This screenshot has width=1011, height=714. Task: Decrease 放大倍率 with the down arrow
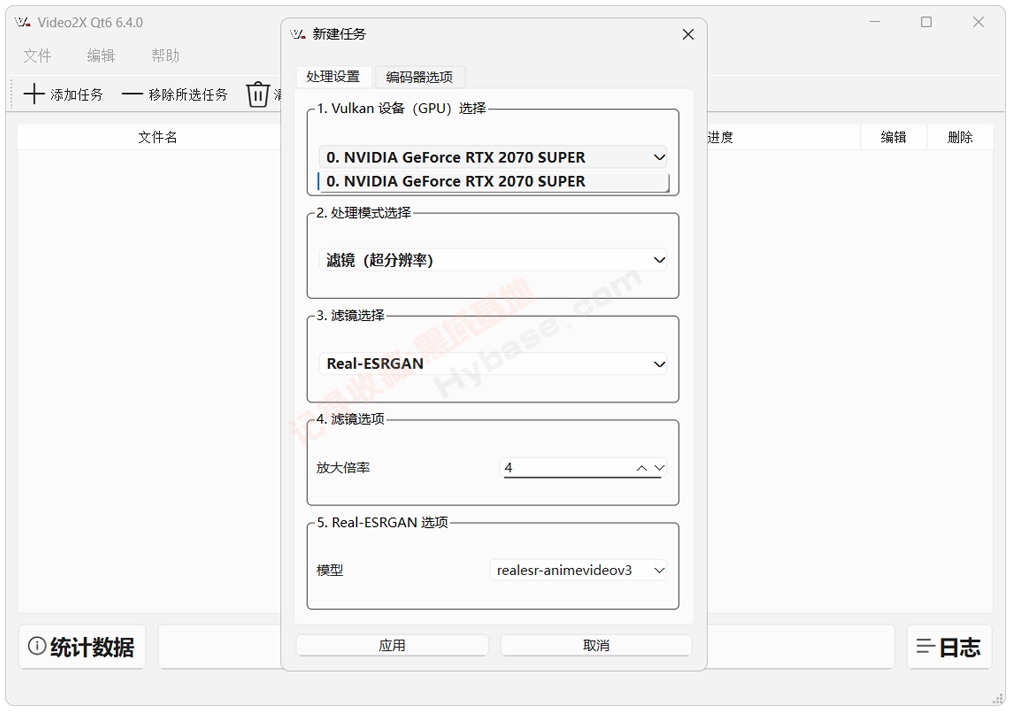659,468
